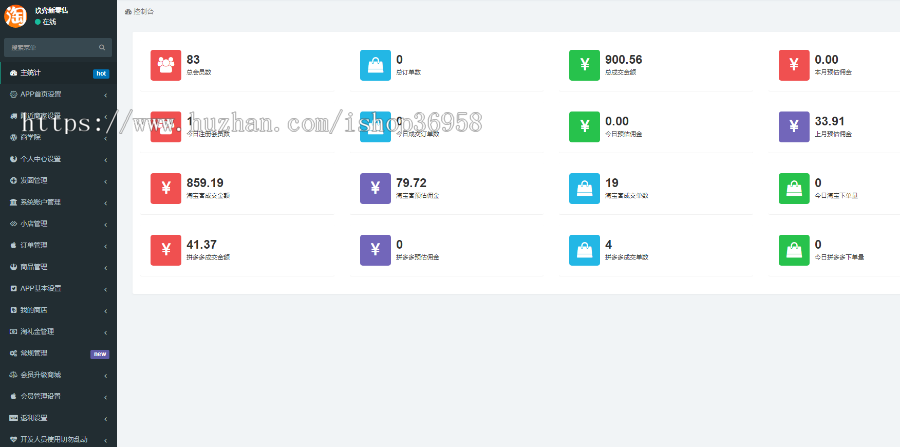Click the 拼多多成交金额 label

[208, 258]
